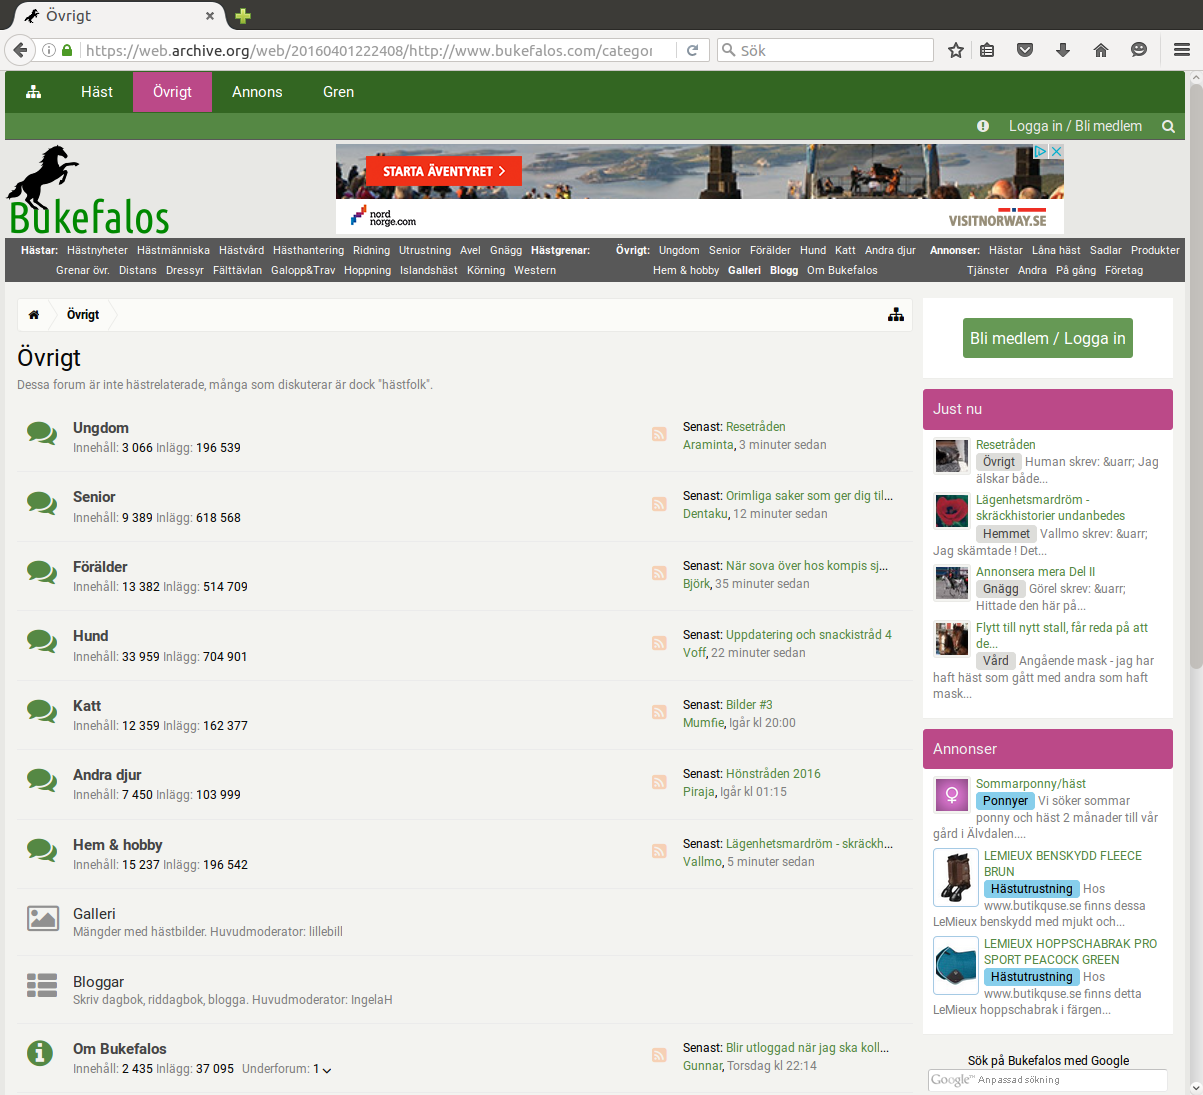Open the Senior forum title link
1203x1095 pixels.
(94, 497)
